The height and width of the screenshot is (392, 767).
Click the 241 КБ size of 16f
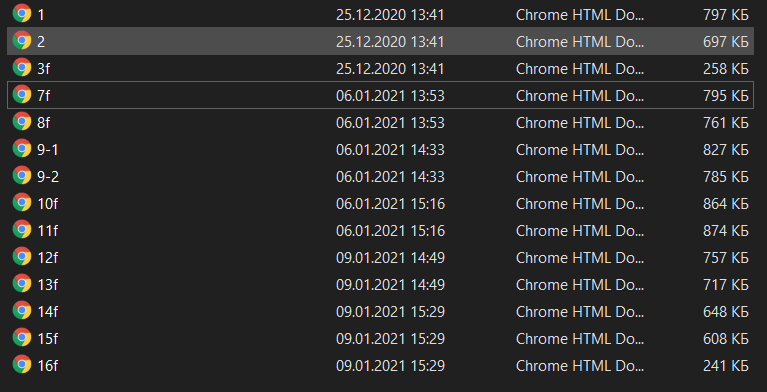tap(725, 366)
